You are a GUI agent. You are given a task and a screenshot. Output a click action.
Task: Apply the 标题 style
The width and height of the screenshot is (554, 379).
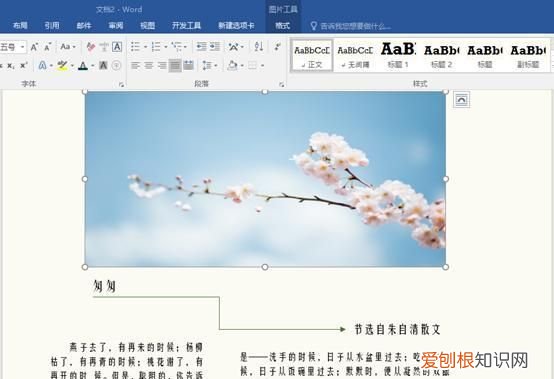(x=485, y=56)
